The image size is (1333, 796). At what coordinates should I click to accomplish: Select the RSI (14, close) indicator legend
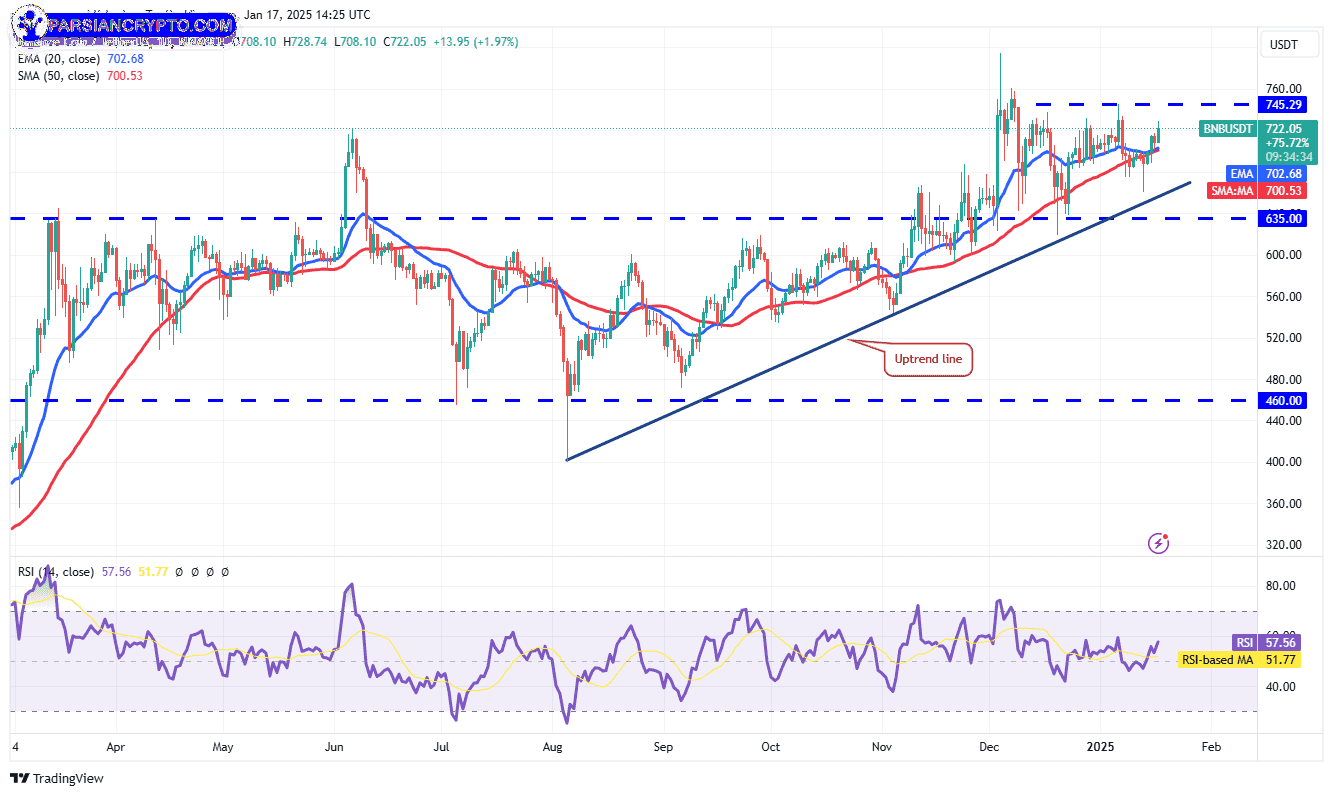(56, 572)
